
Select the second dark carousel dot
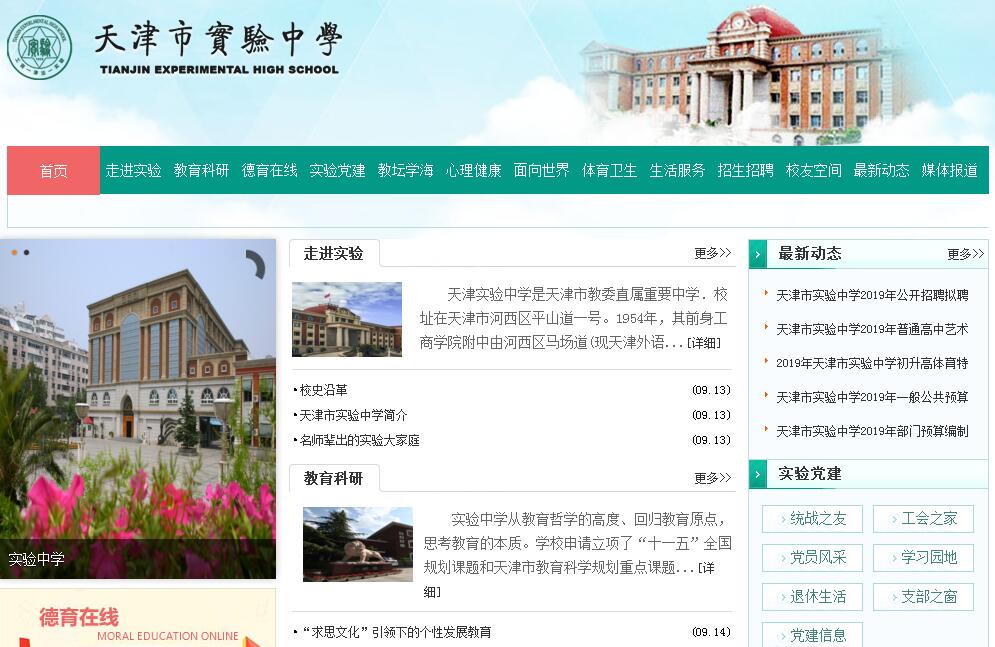click(26, 253)
